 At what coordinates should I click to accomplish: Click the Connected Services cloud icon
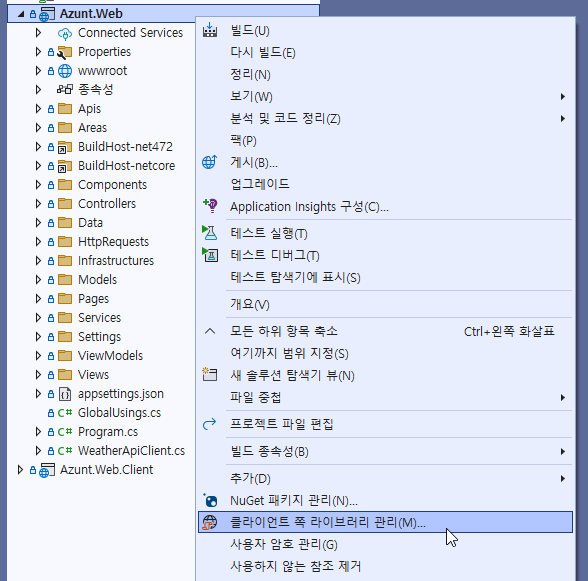point(65,33)
